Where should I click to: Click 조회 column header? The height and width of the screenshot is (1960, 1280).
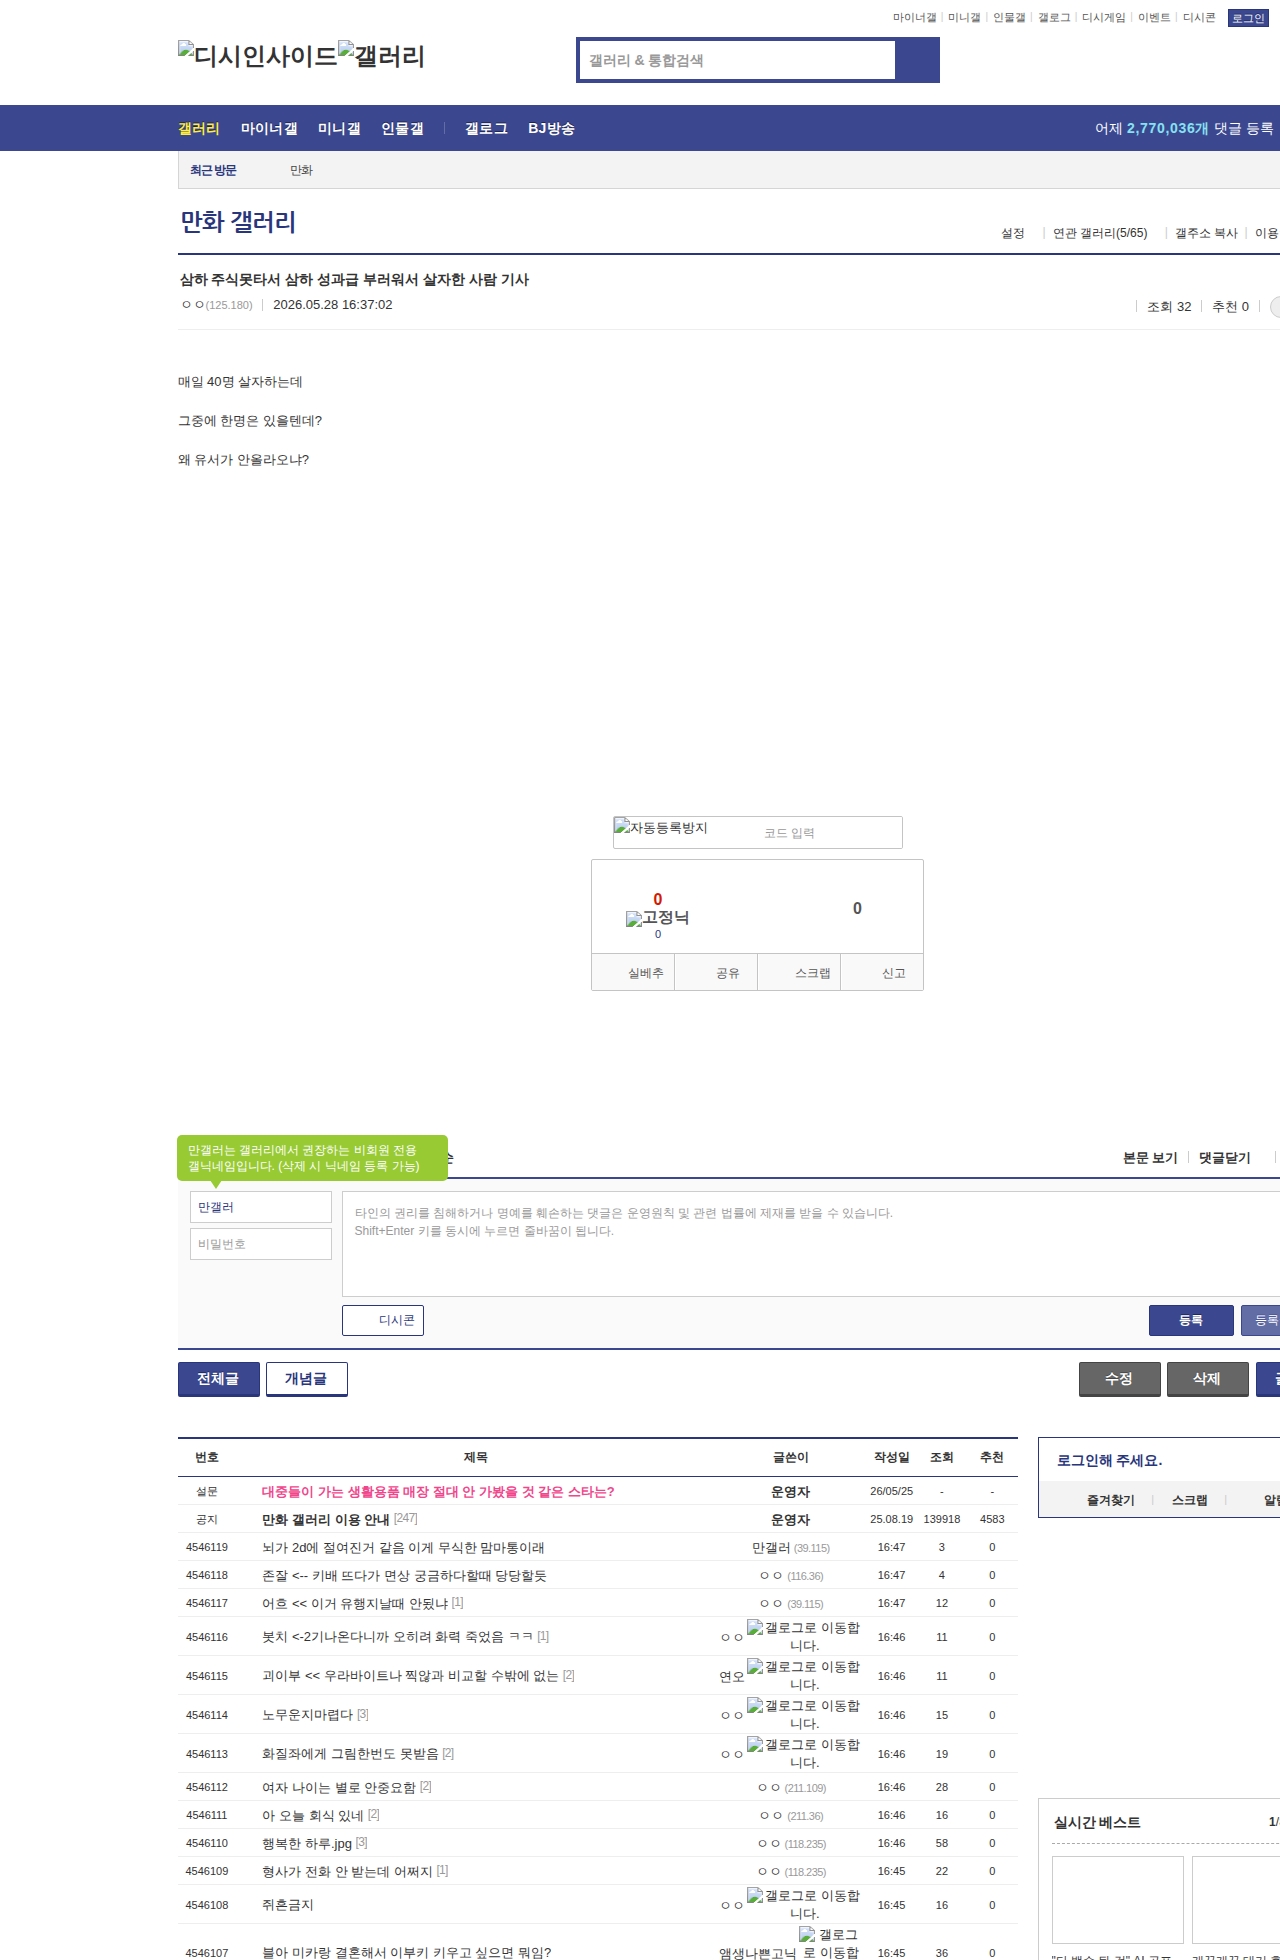point(942,1457)
